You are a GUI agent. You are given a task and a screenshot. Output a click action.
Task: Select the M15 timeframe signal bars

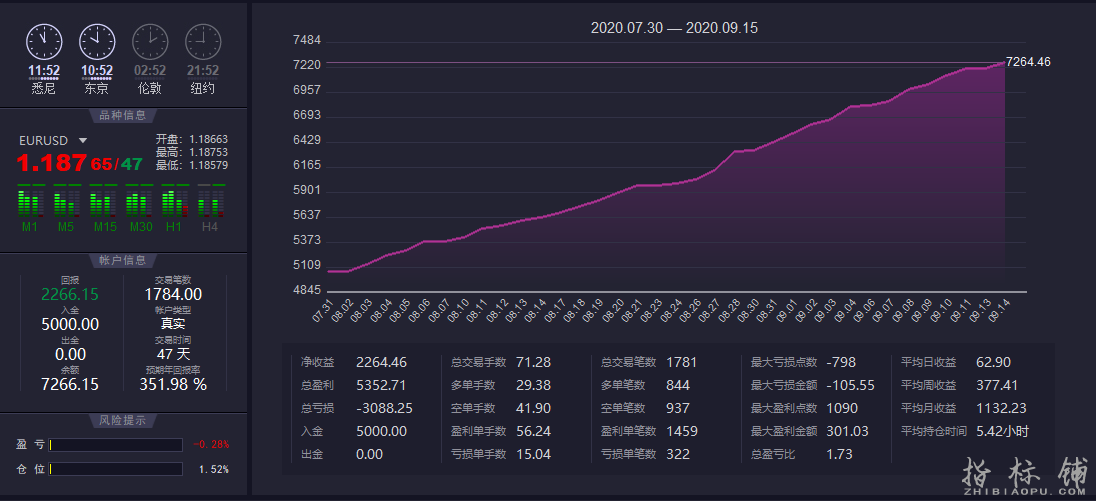click(105, 203)
